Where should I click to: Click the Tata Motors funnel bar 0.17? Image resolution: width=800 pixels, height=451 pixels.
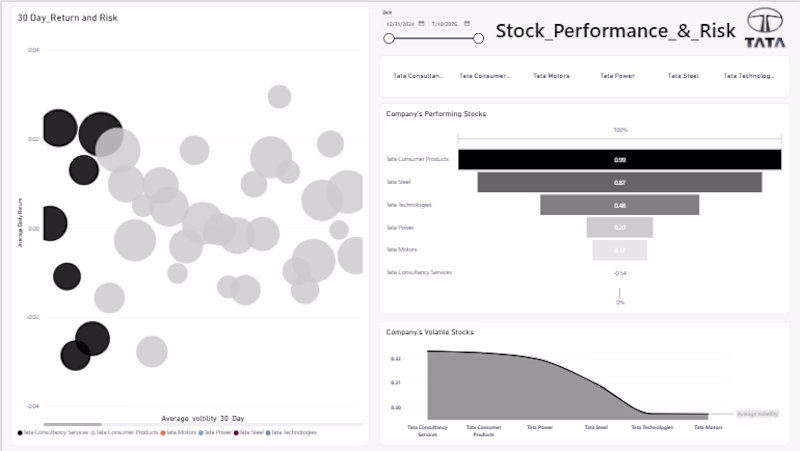(x=619, y=250)
